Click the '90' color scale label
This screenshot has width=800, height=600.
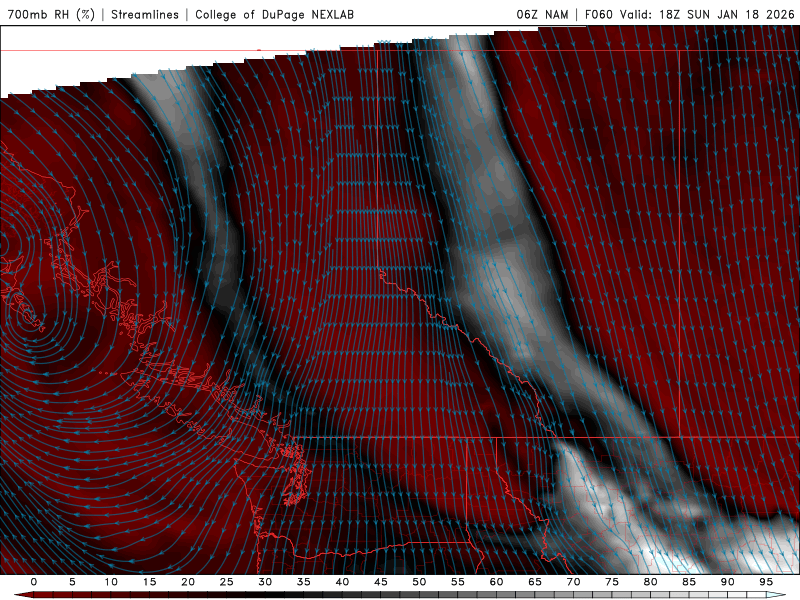pyautogui.click(x=727, y=582)
